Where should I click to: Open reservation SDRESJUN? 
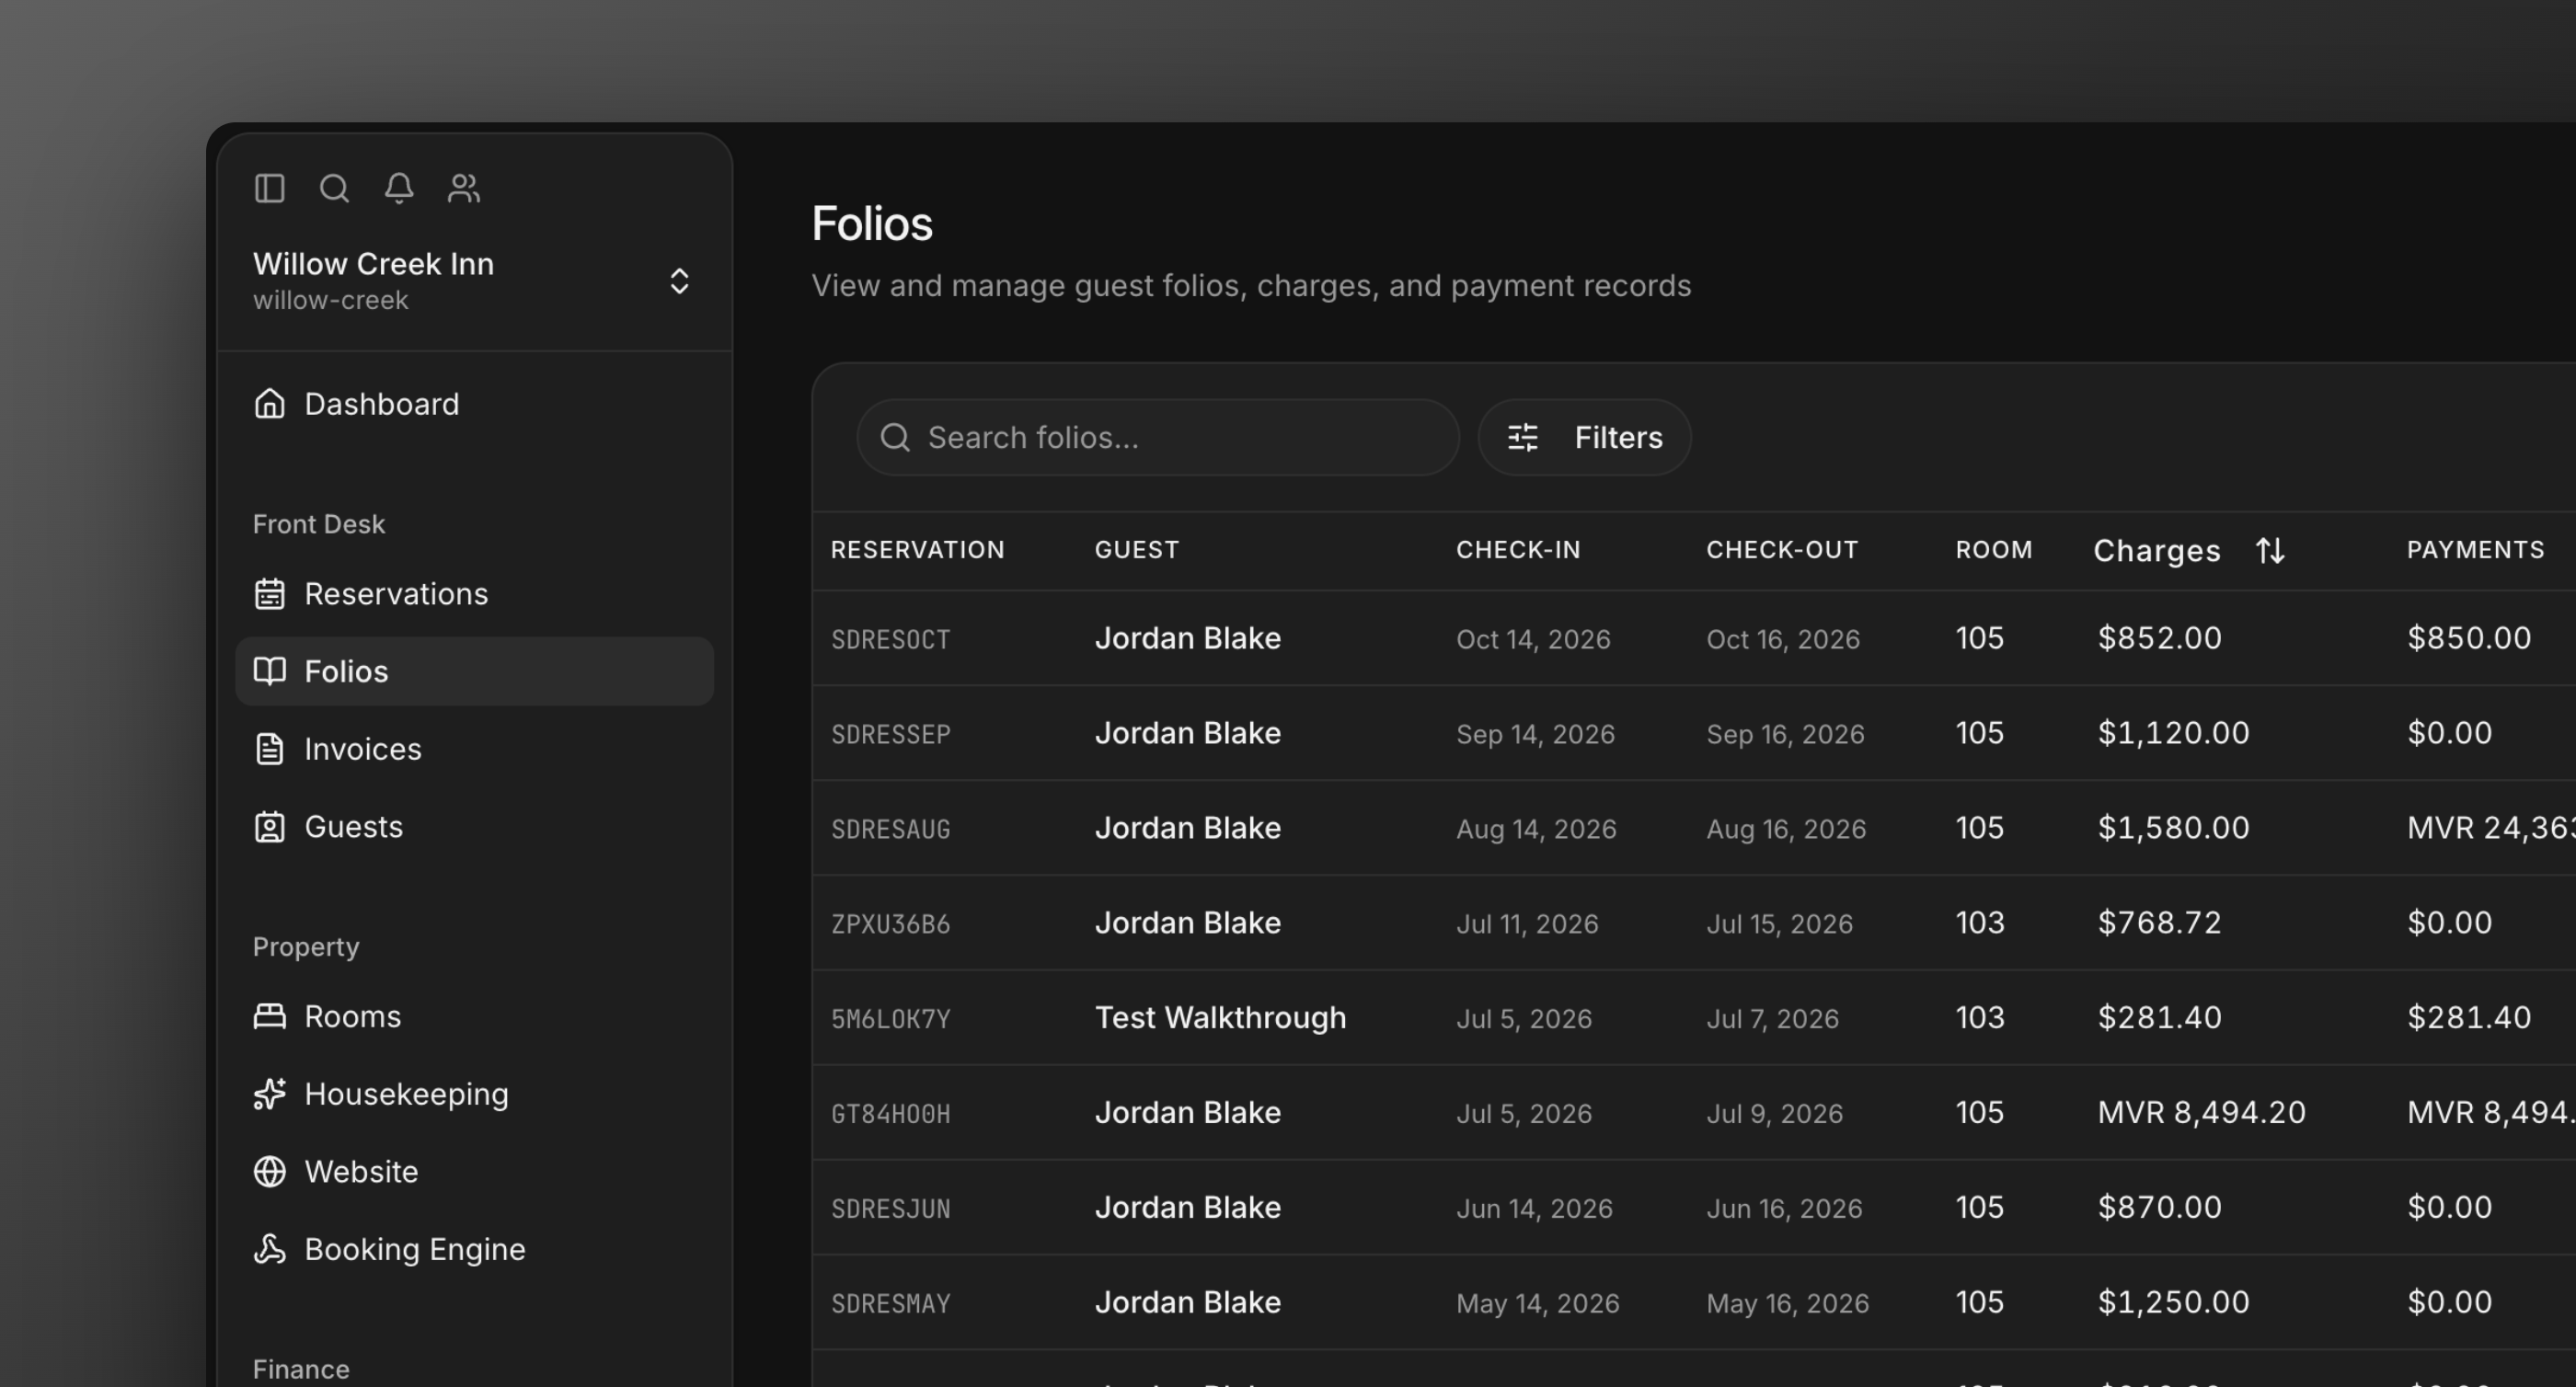[890, 1209]
